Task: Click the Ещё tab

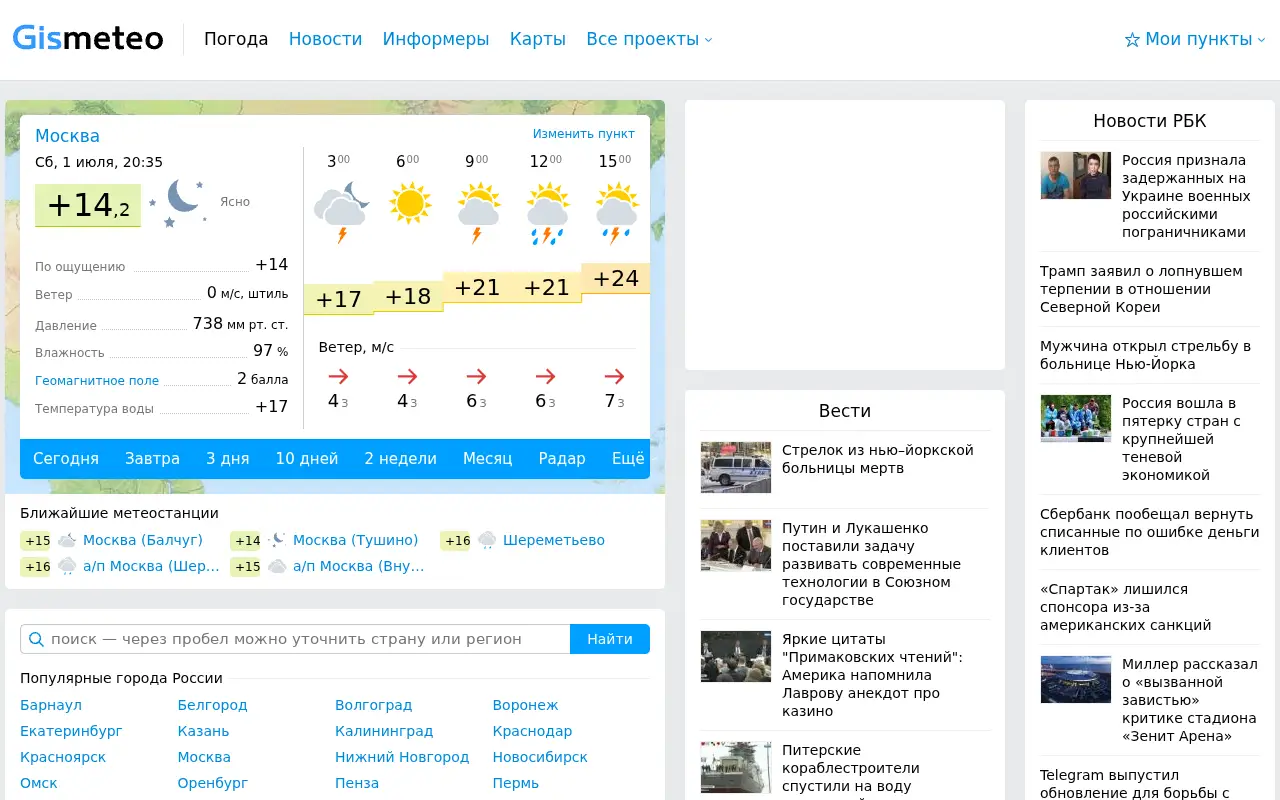Action: coord(628,459)
